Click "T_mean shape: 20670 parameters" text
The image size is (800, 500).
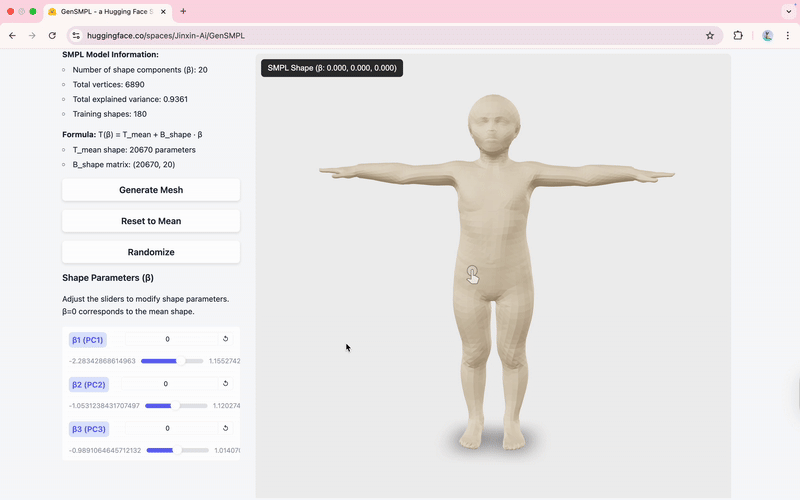click(x=134, y=150)
